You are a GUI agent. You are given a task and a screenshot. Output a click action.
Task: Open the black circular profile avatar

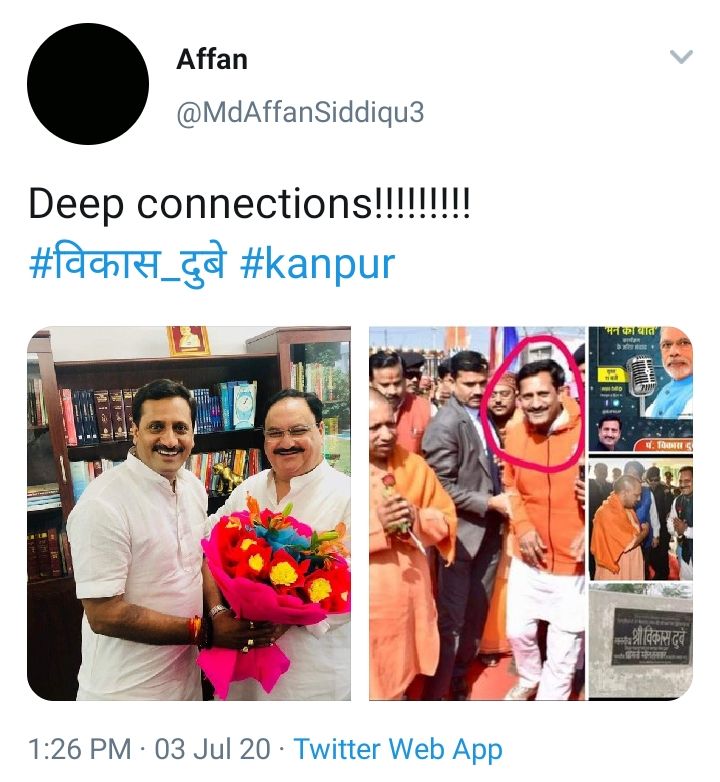point(88,84)
